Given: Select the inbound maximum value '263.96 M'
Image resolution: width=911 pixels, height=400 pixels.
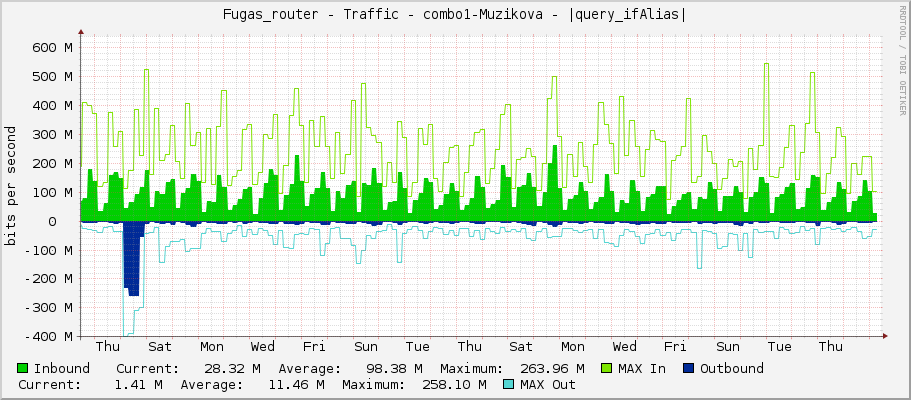Looking at the screenshot, I should pos(552,368).
